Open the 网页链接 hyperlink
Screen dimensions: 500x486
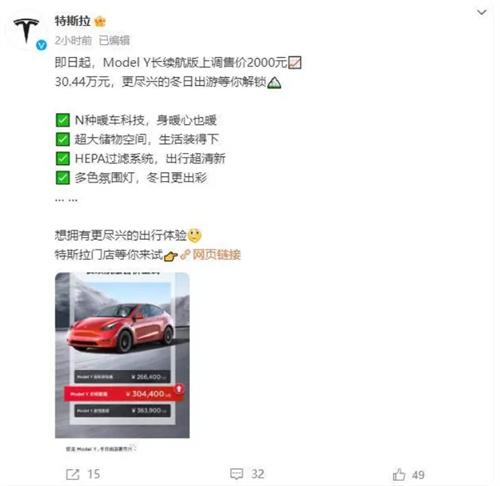(x=217, y=255)
